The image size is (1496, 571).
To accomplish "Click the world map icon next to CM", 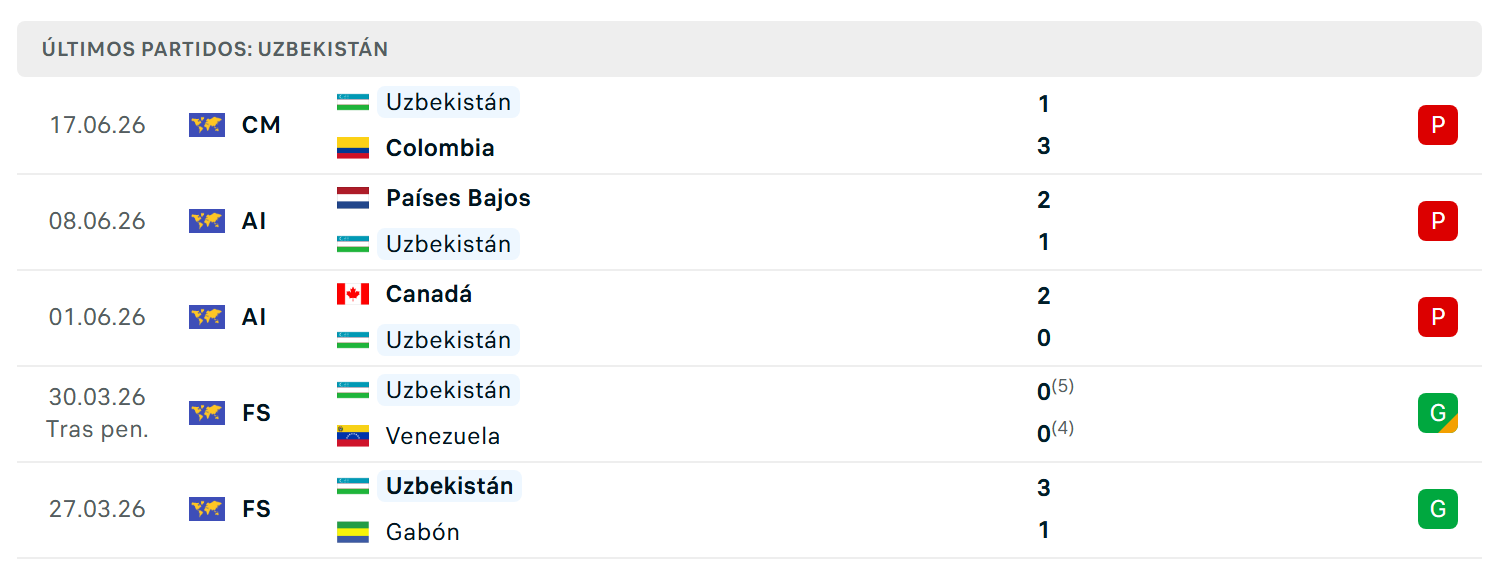I will pyautogui.click(x=207, y=125).
